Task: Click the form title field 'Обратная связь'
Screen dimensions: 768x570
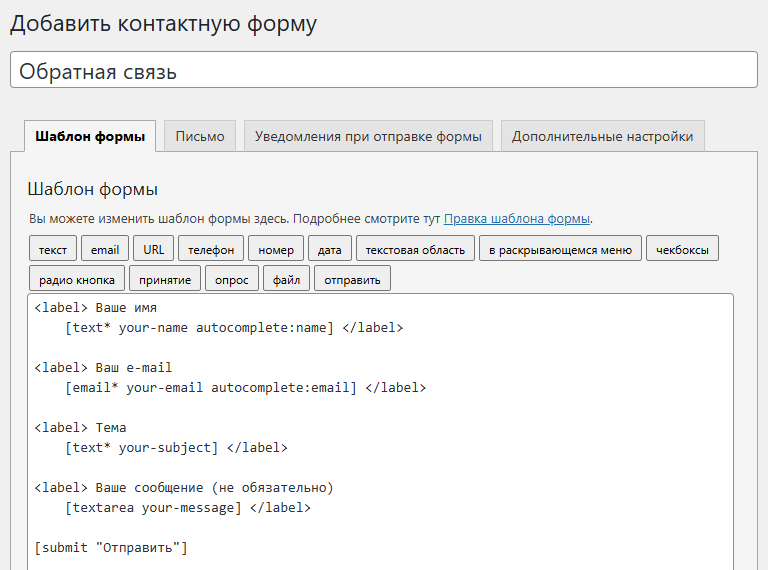Action: point(384,70)
